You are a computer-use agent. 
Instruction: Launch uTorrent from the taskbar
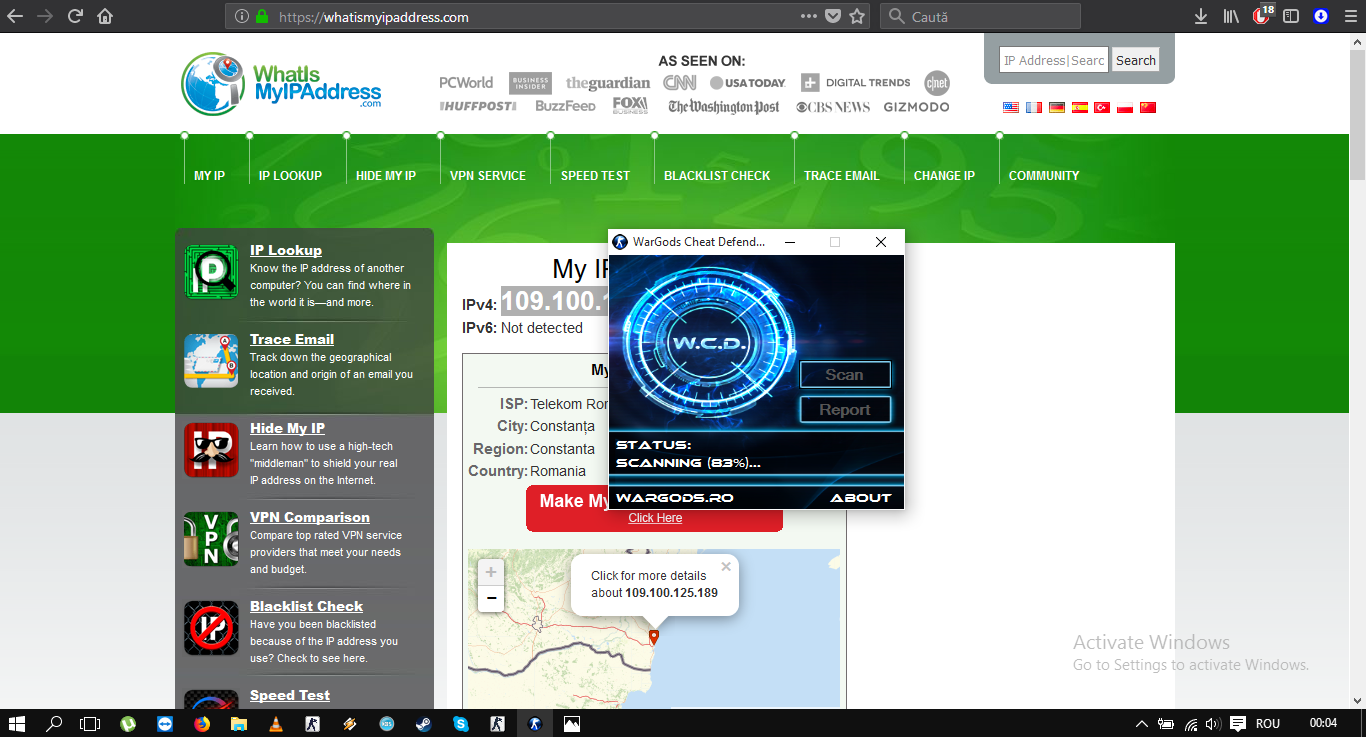point(128,723)
